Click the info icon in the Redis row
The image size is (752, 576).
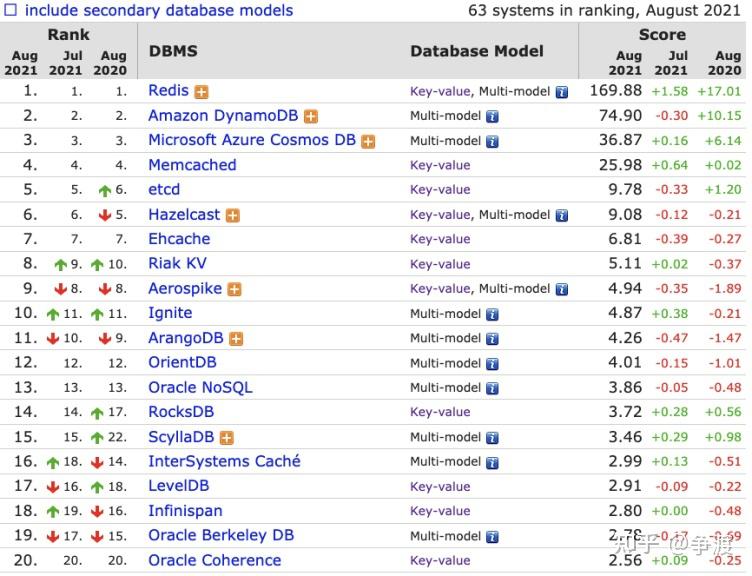click(x=562, y=92)
